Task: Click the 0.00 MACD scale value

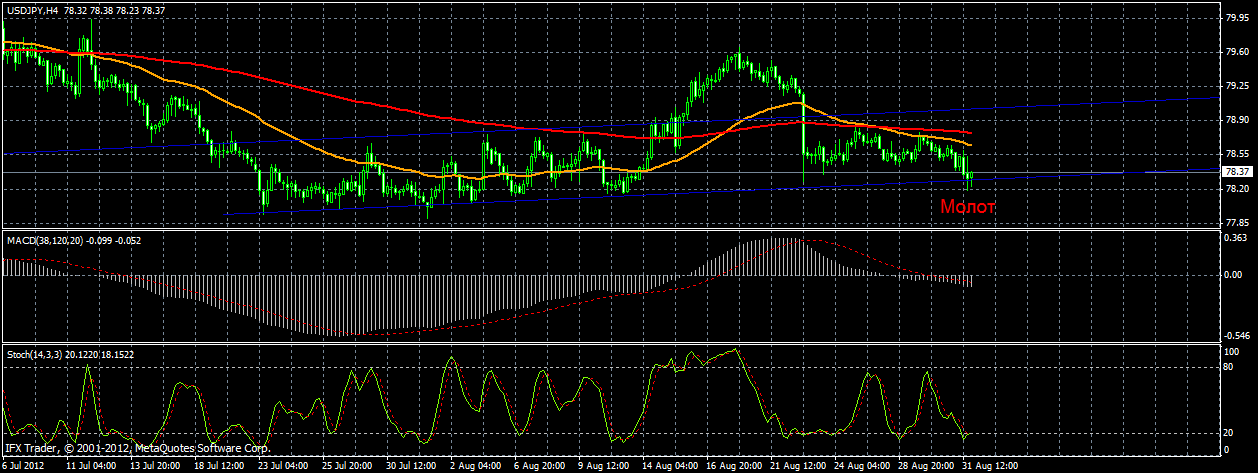Action: pos(1231,274)
